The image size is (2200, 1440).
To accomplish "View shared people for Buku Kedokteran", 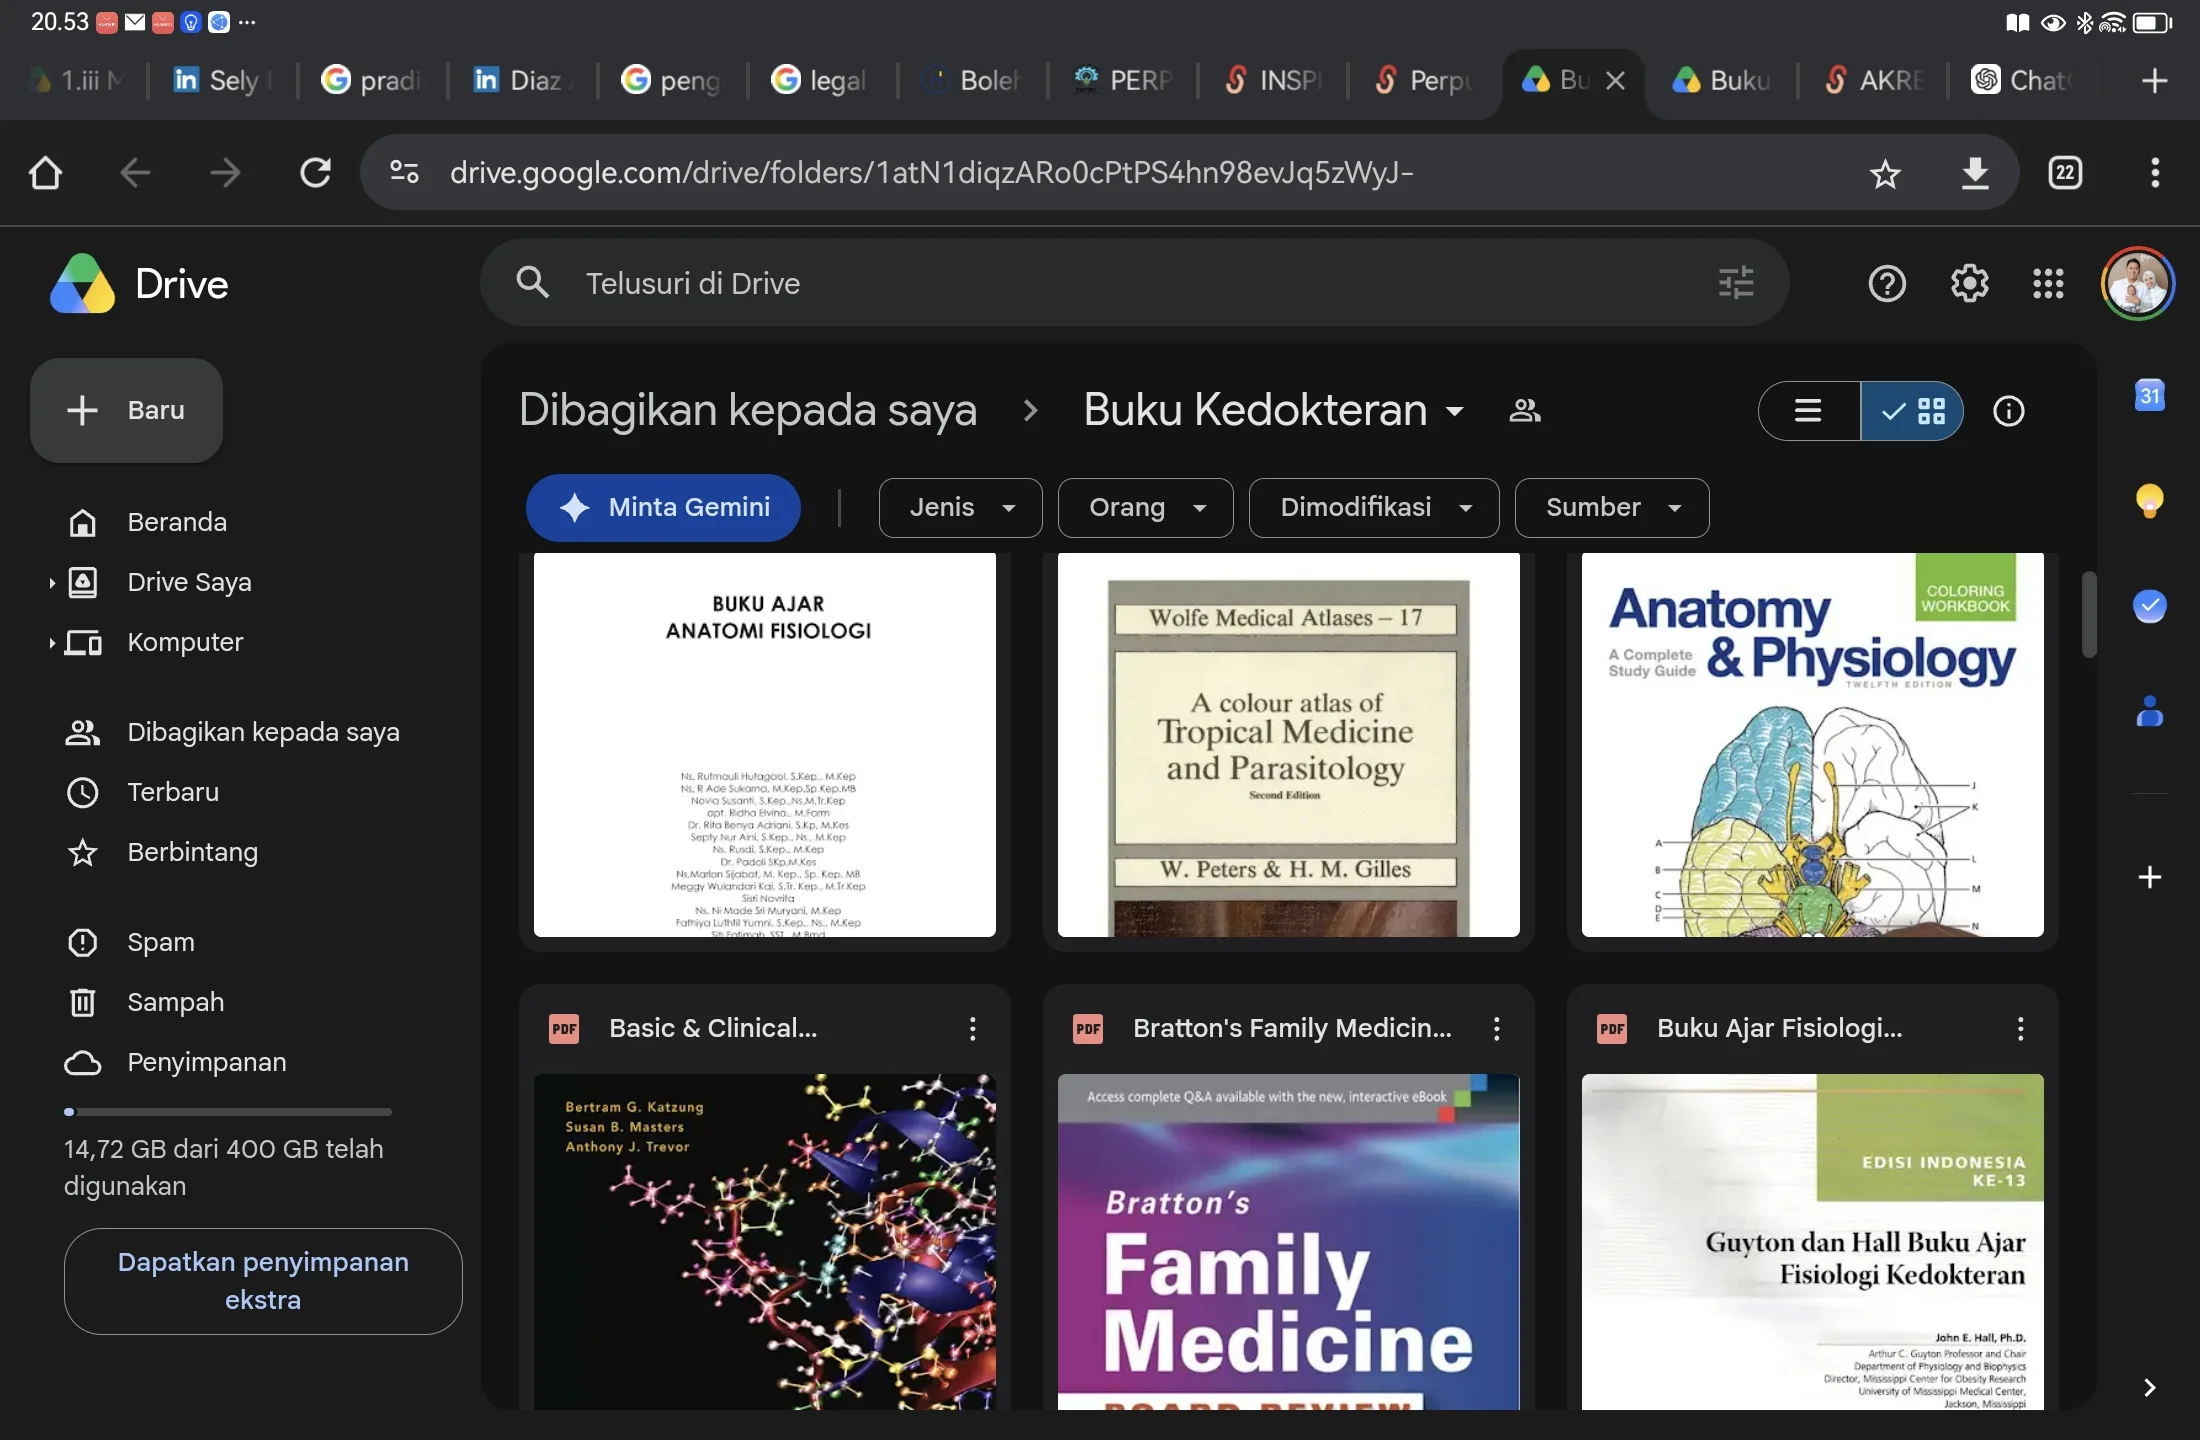I will click(x=1525, y=411).
